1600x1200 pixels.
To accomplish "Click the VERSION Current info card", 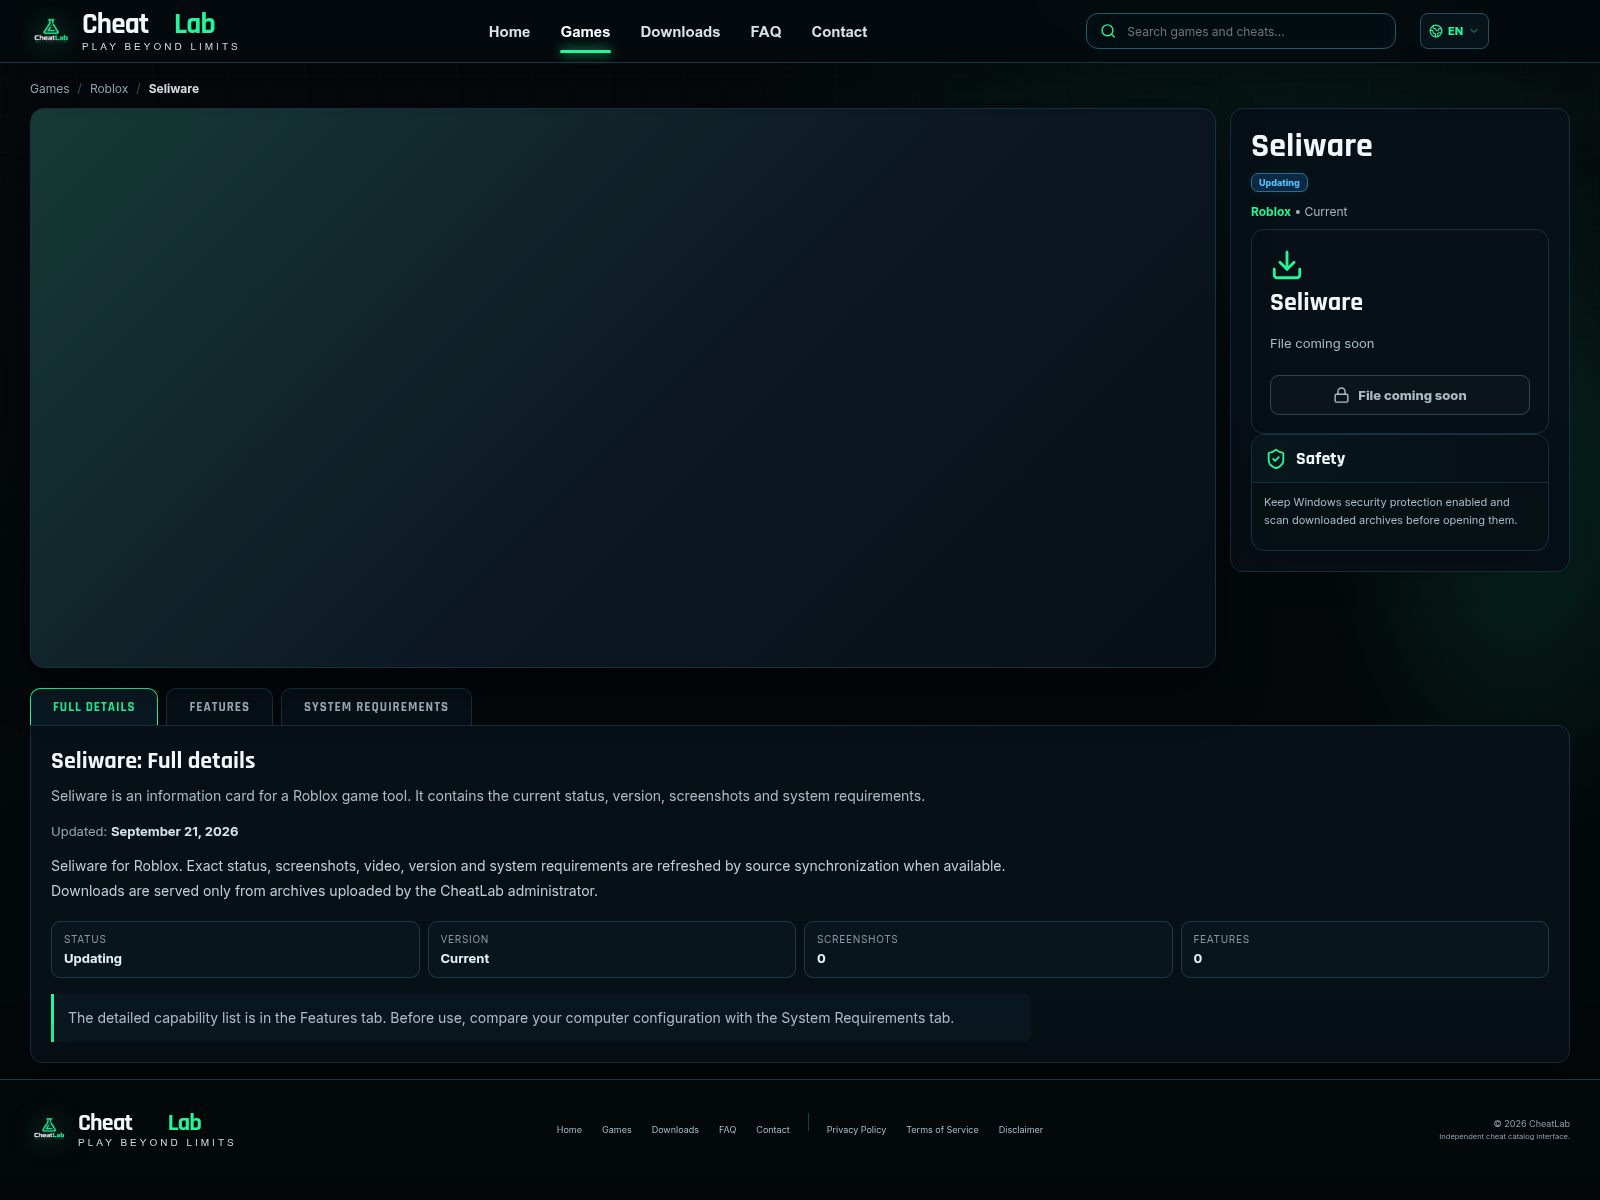I will (612, 949).
